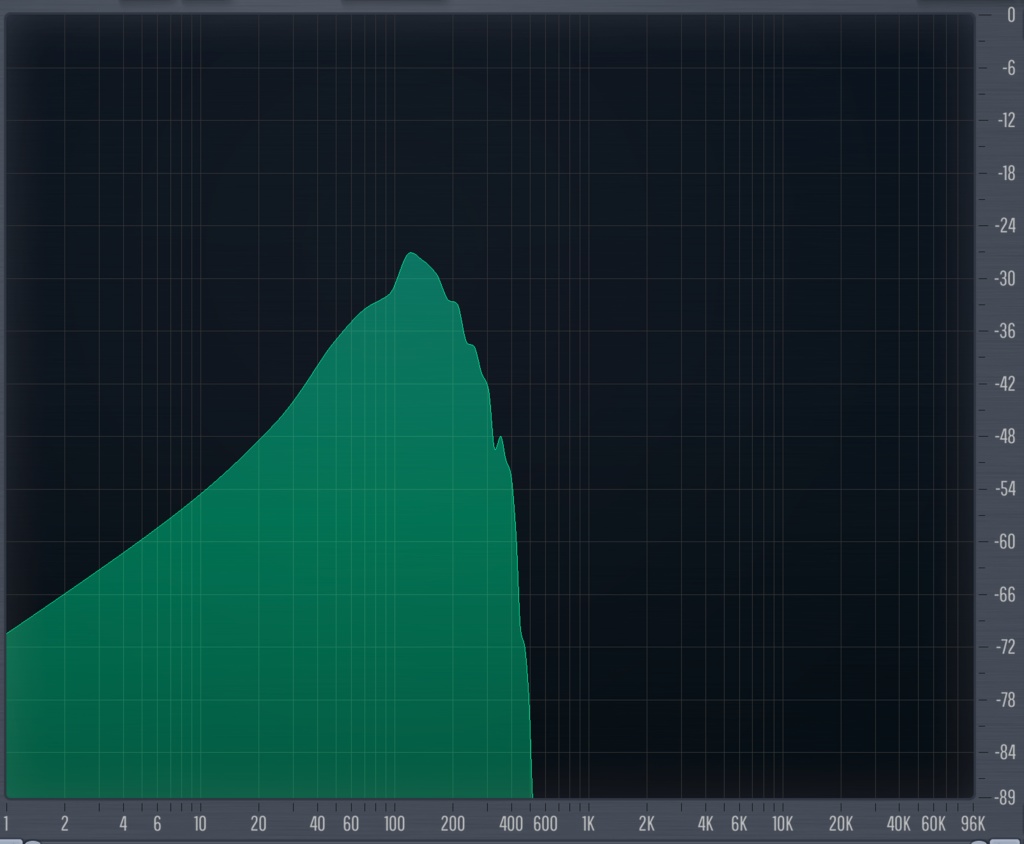Click the 100 Hz frequency axis label
The image size is (1024, 844).
[394, 824]
